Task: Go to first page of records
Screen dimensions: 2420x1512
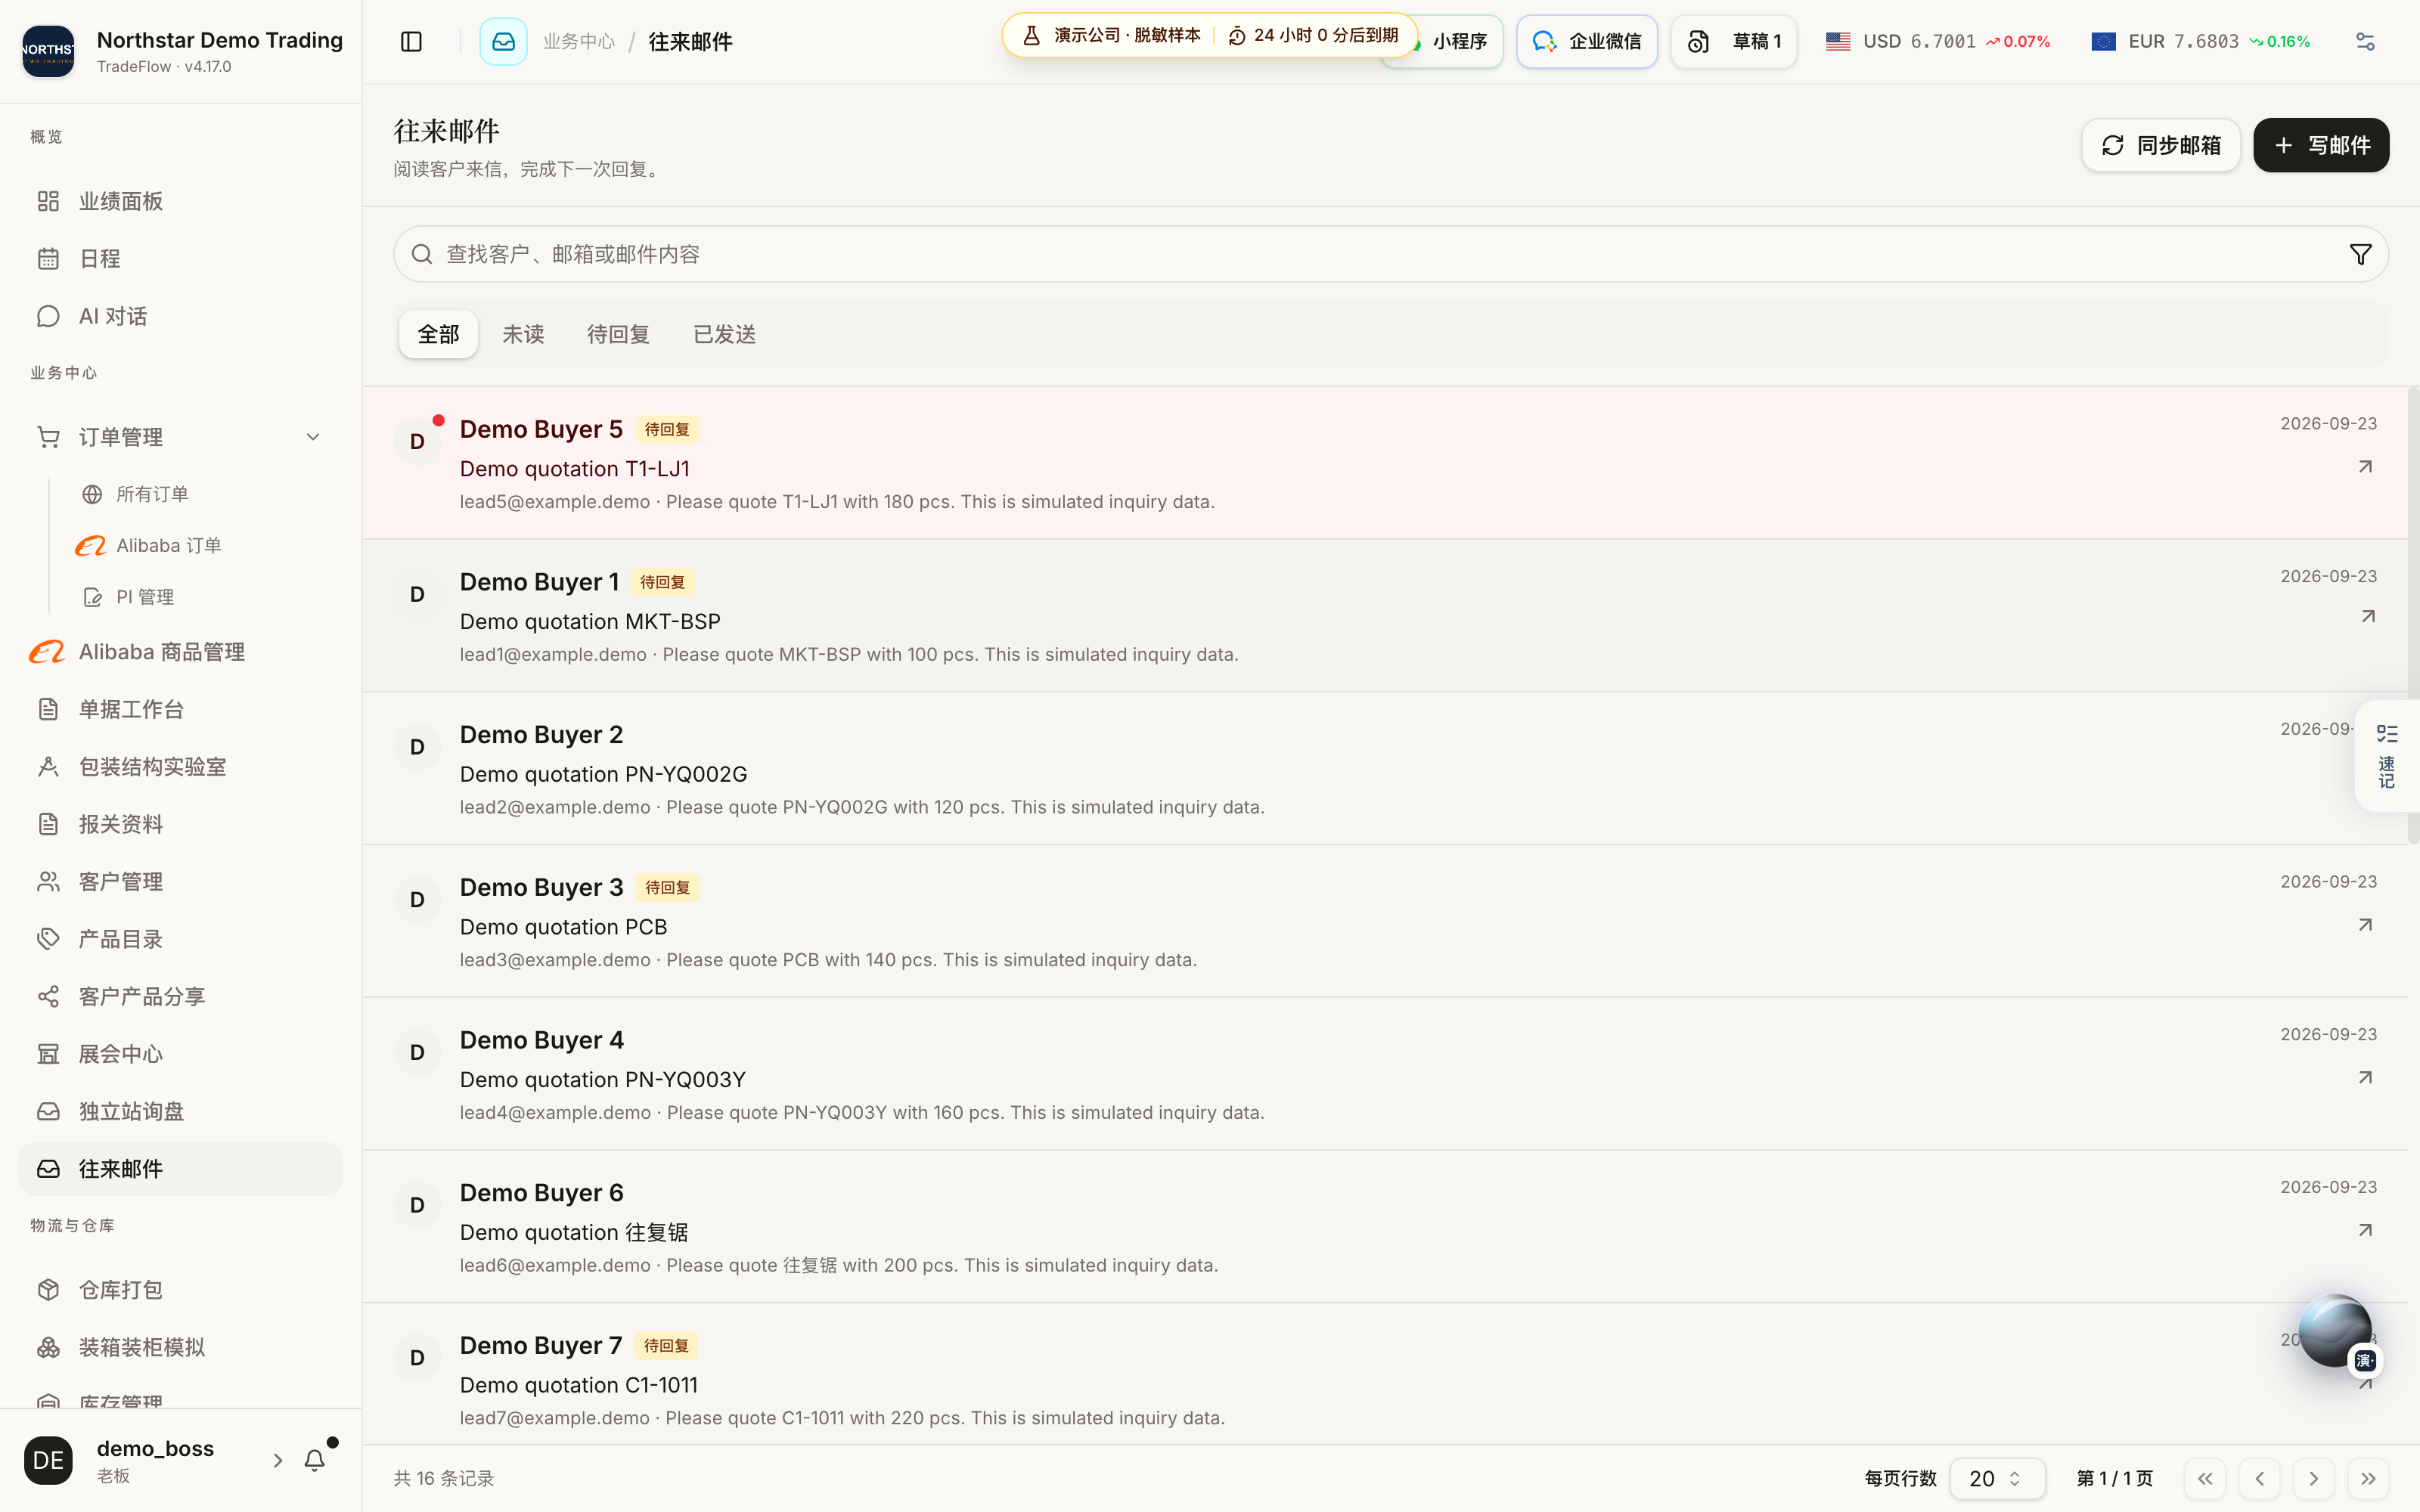Action: pos(2205,1478)
